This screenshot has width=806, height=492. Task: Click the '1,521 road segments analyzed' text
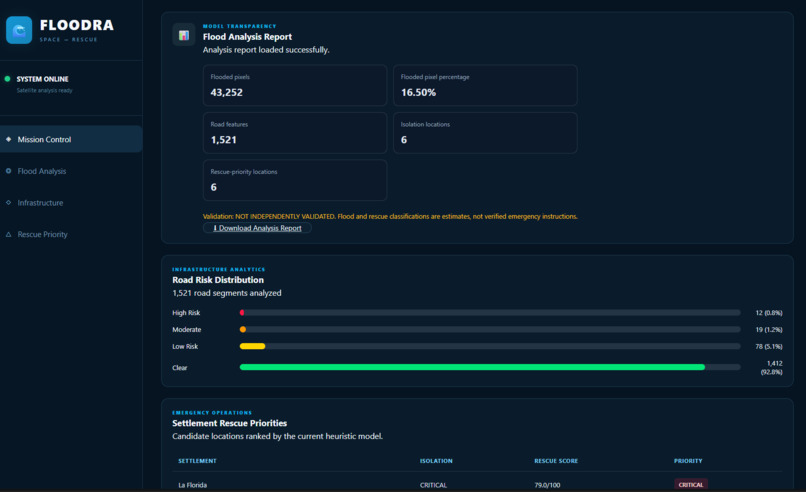point(227,293)
